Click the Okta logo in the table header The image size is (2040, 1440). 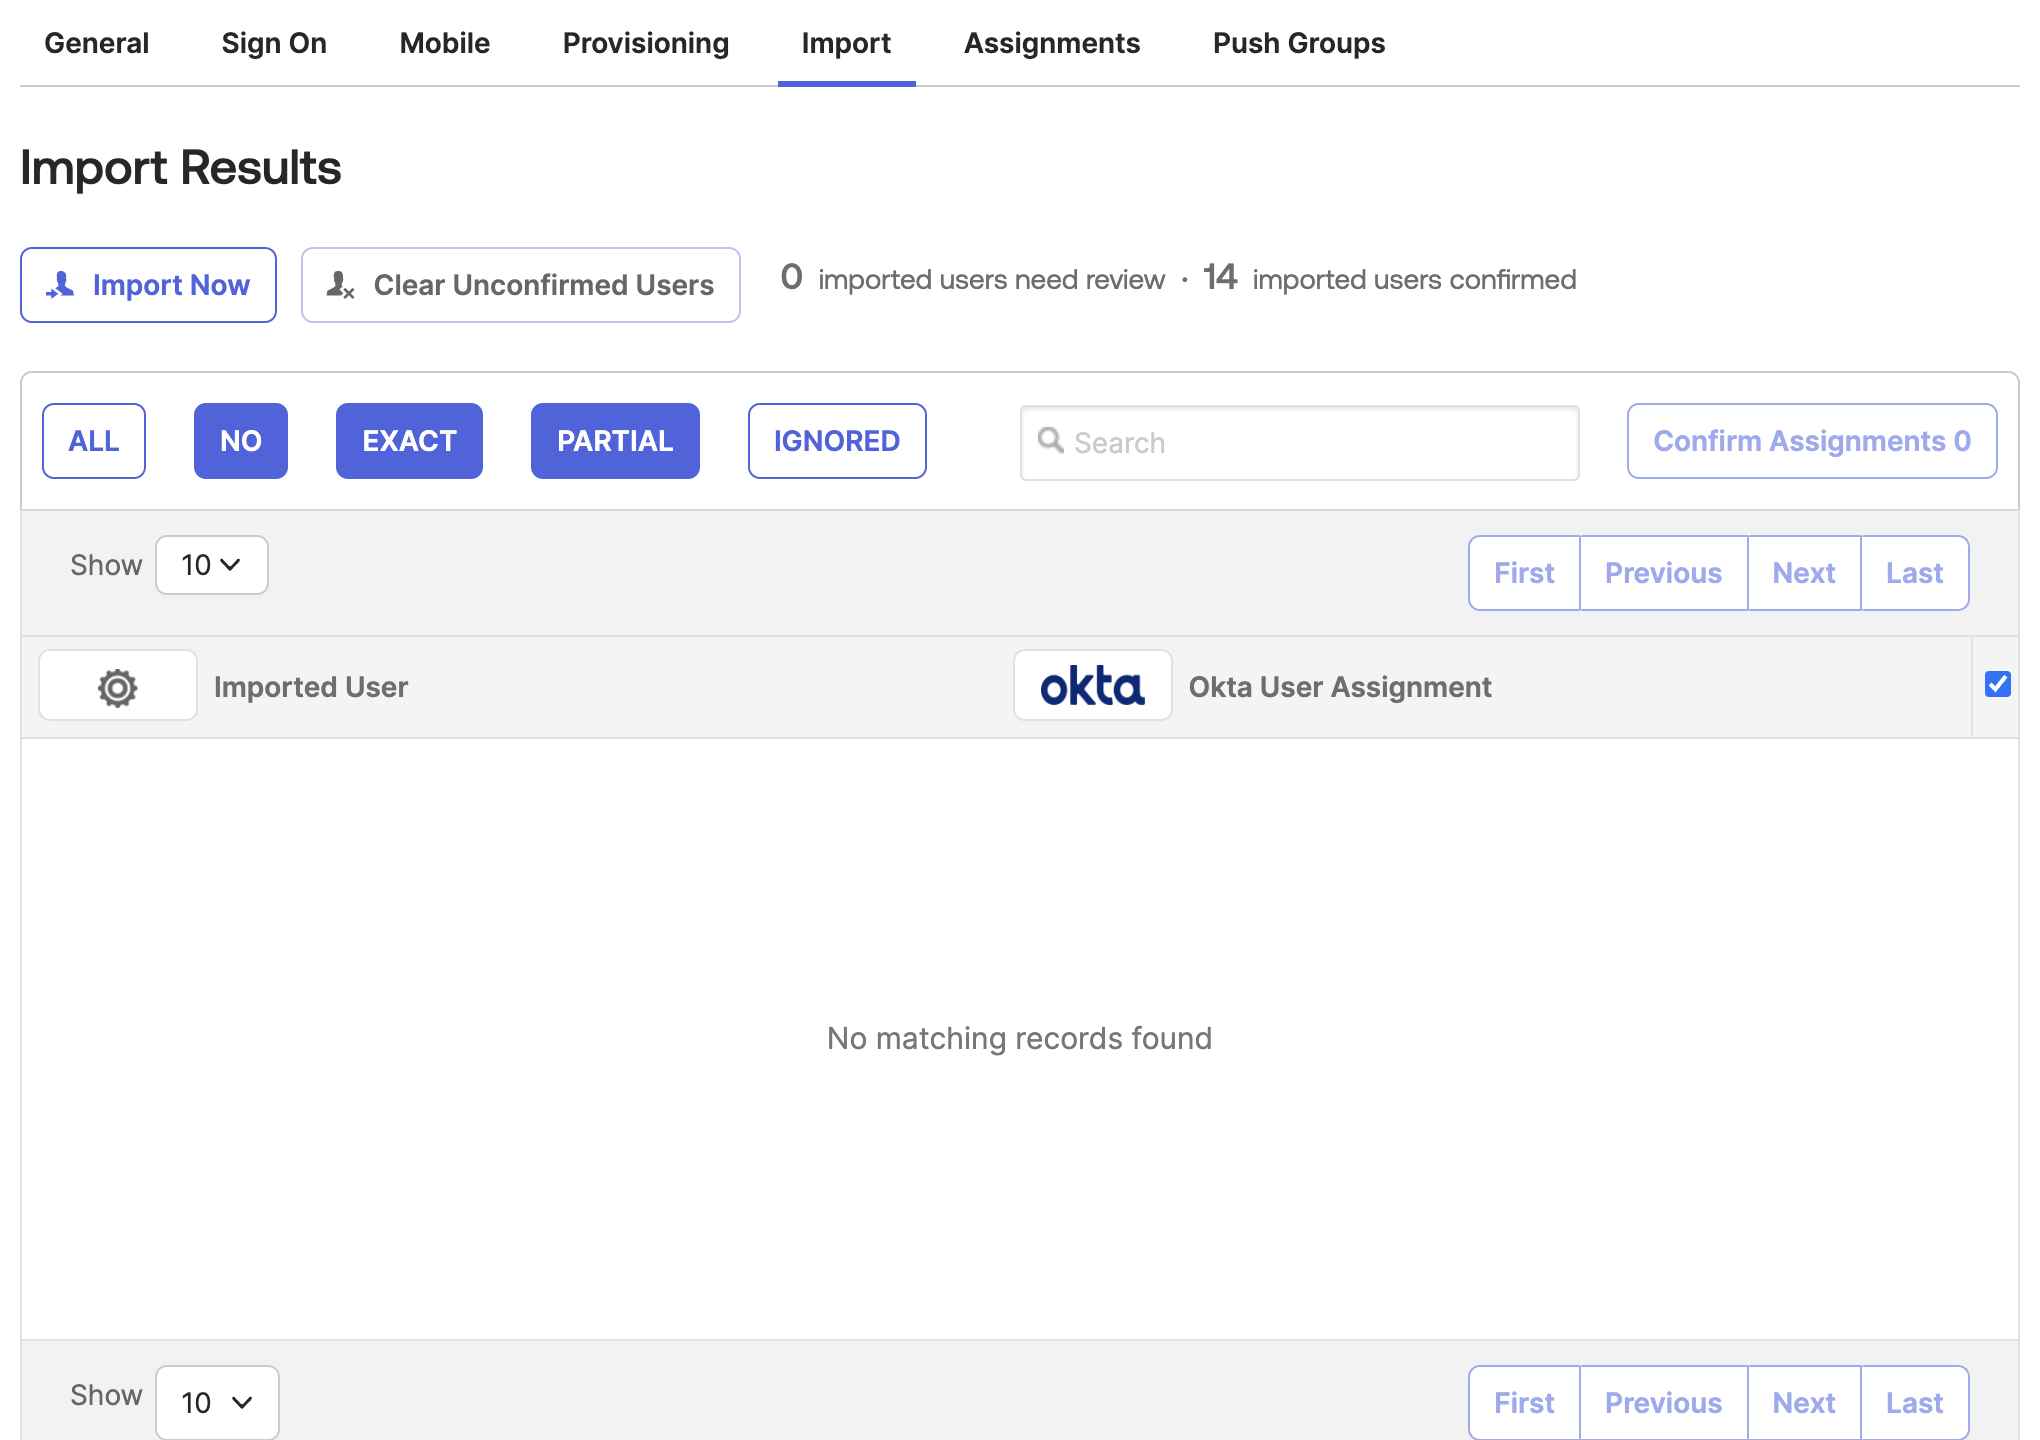click(x=1092, y=686)
